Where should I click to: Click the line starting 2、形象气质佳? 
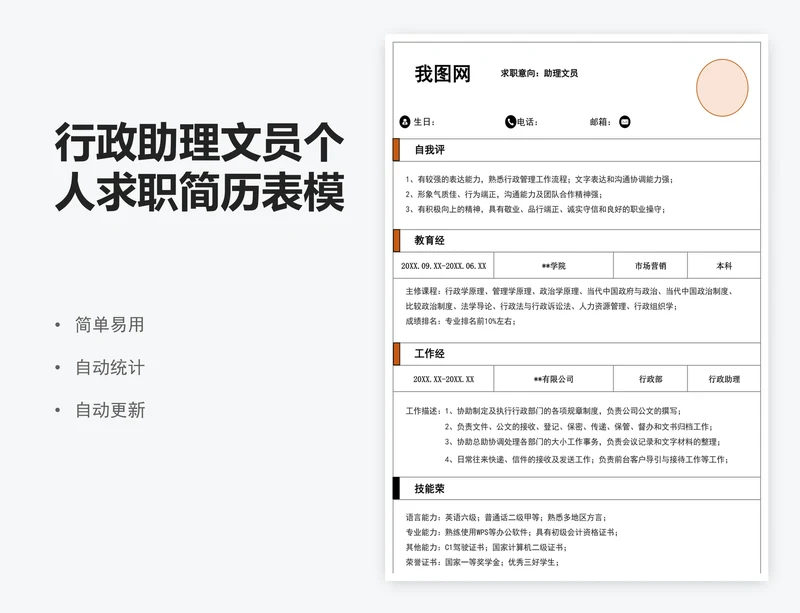(504, 194)
